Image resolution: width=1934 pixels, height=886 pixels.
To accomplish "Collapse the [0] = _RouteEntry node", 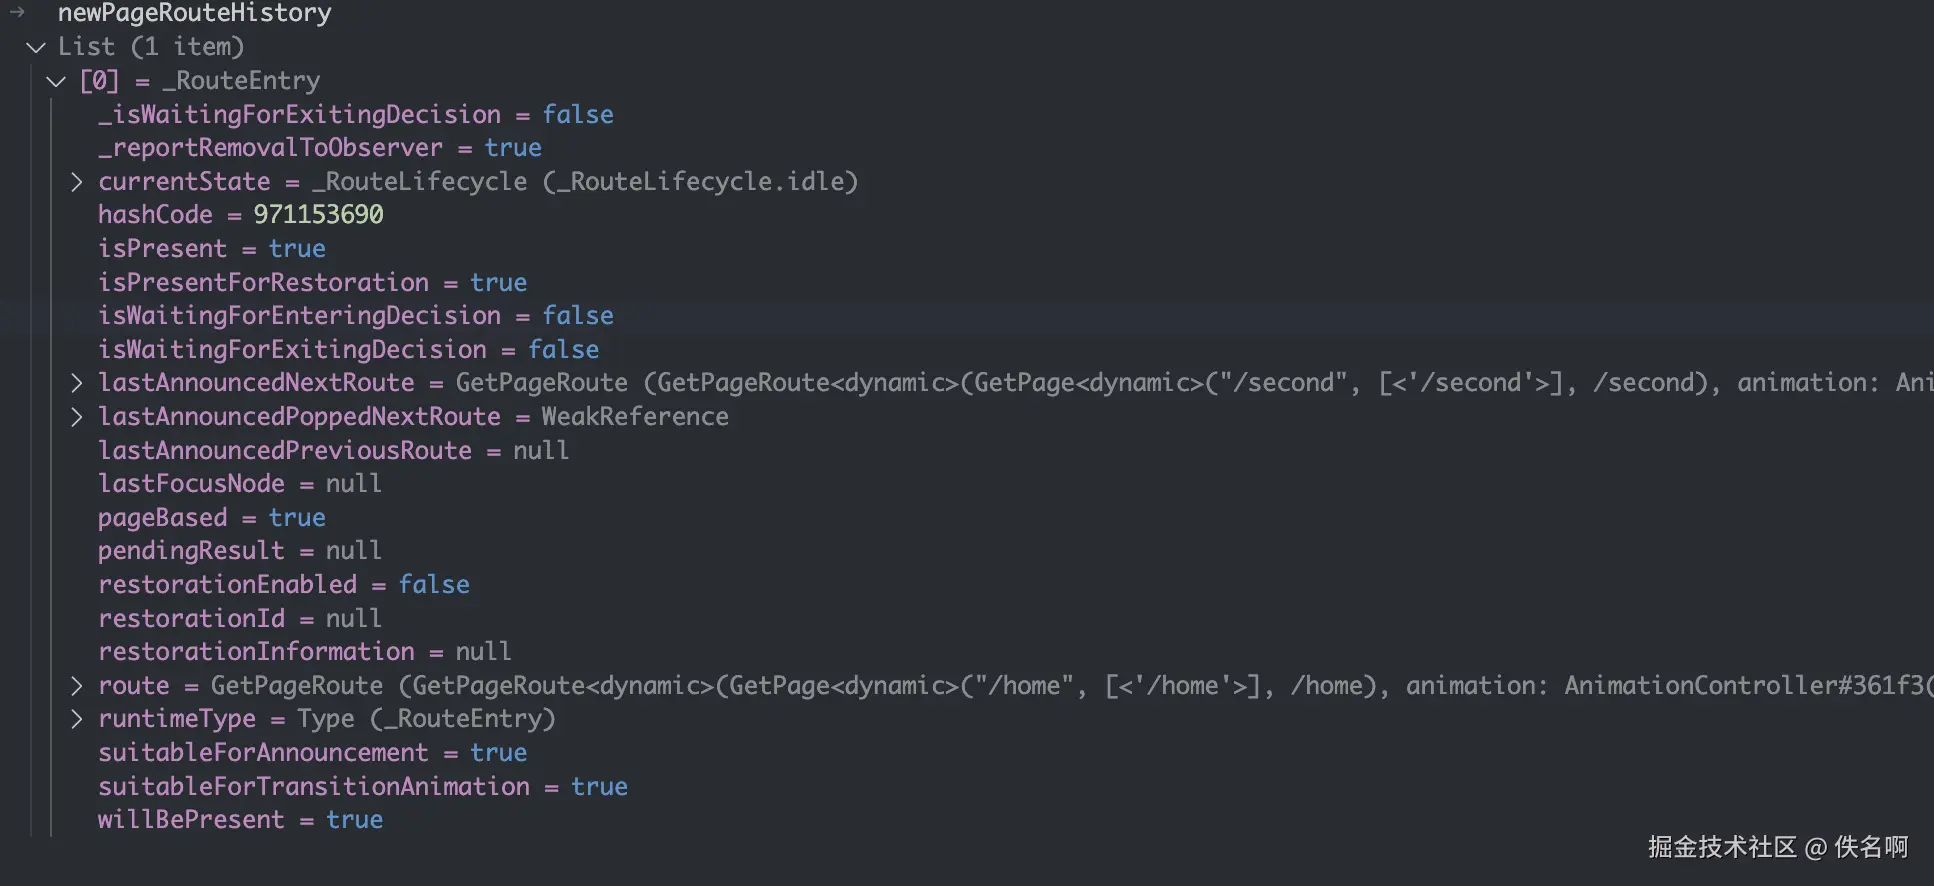I will click(x=57, y=81).
